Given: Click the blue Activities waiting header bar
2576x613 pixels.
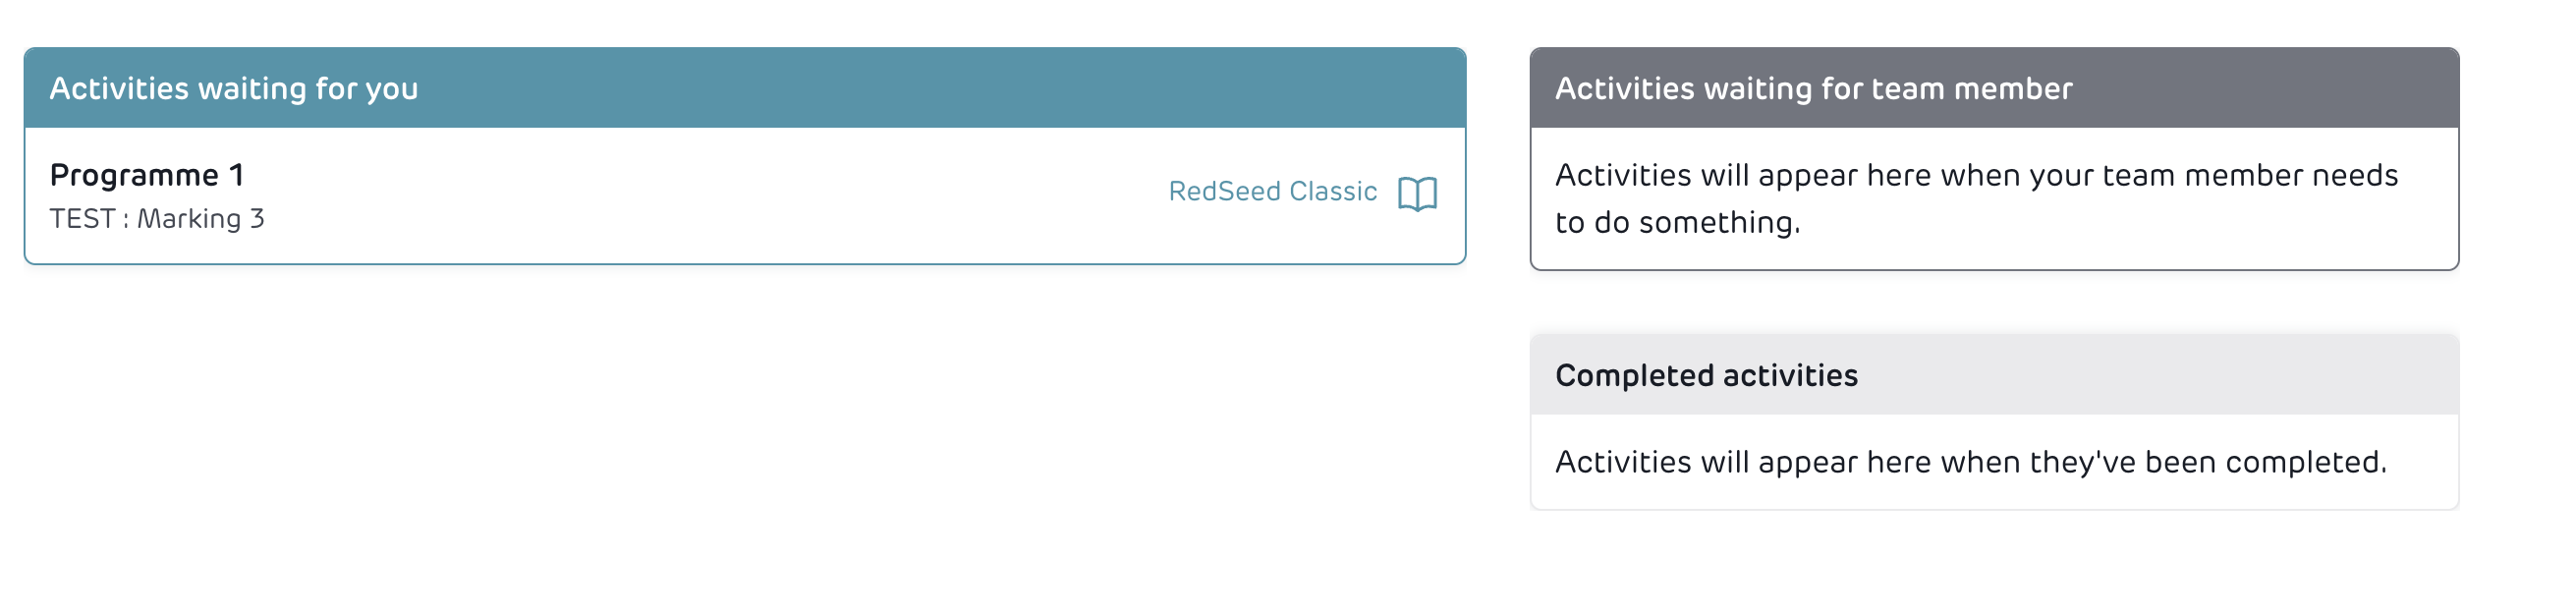Looking at the screenshot, I should (900, 88).
